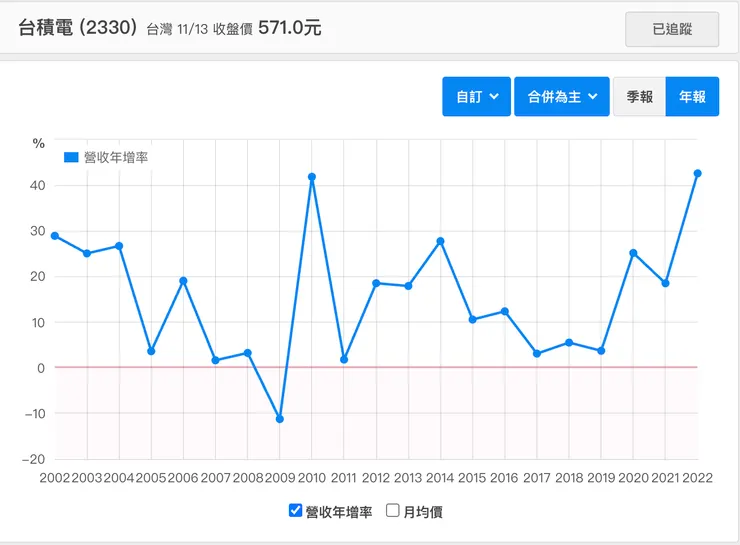Click the 2020 data point

(633, 253)
